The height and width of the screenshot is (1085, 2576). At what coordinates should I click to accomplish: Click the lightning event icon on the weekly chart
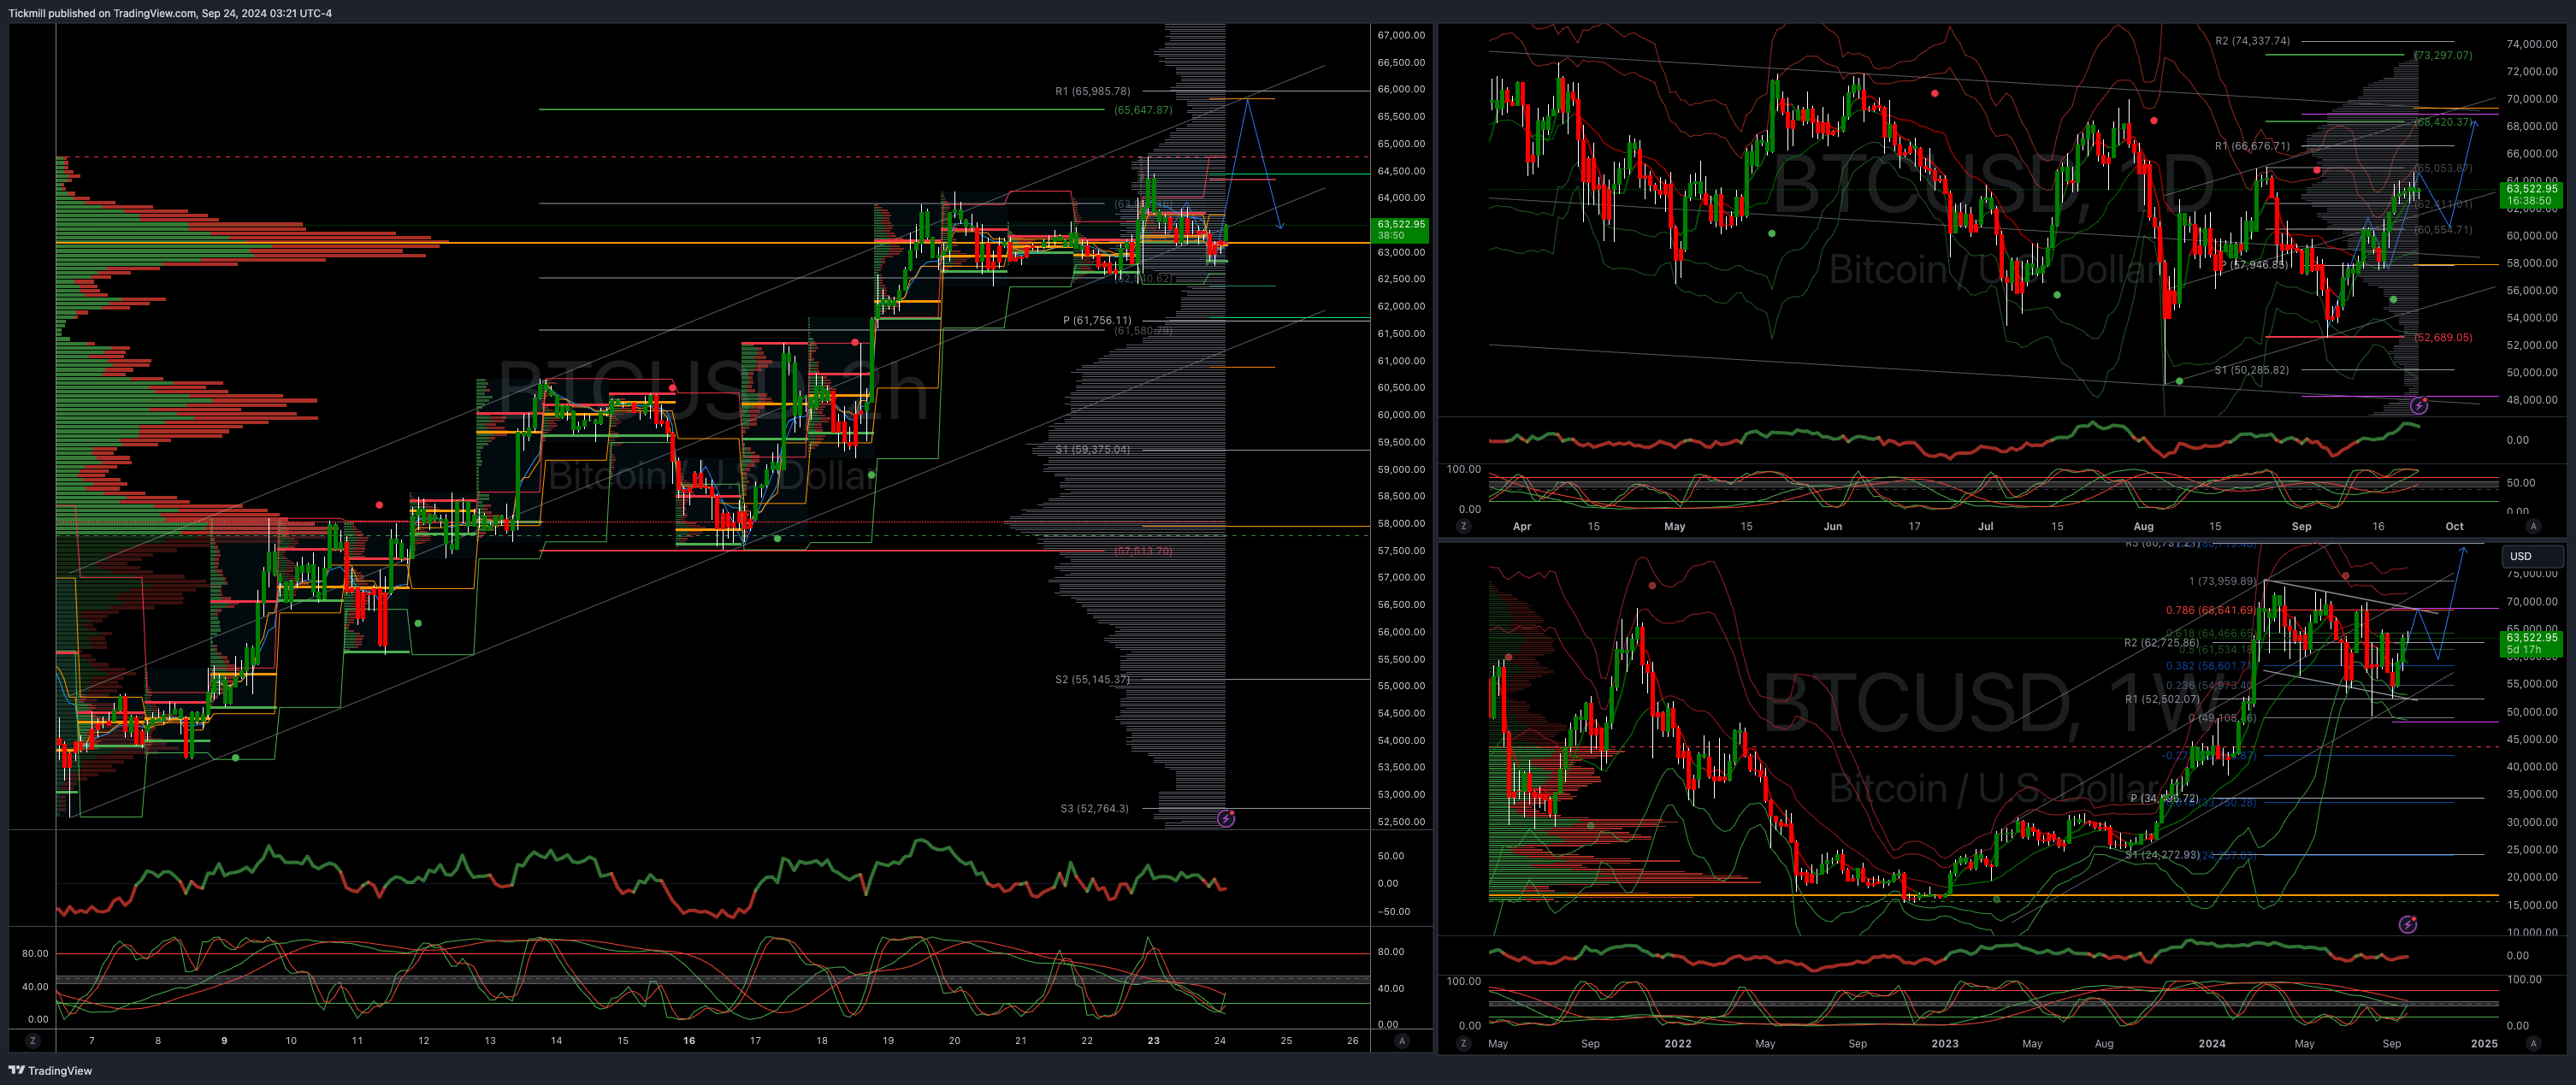pos(2408,925)
